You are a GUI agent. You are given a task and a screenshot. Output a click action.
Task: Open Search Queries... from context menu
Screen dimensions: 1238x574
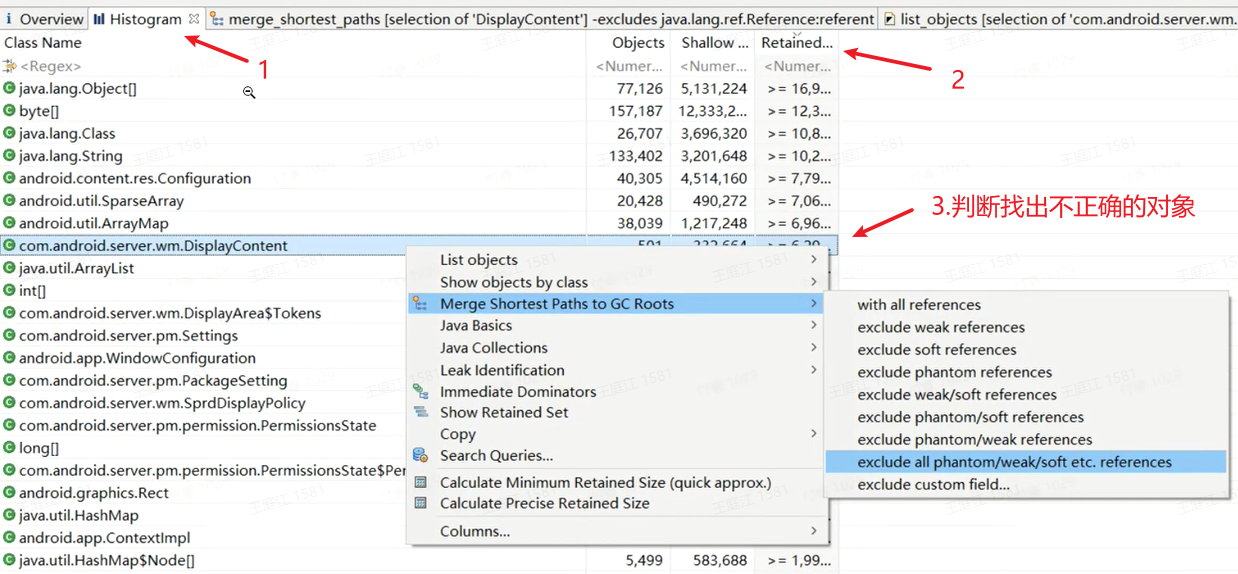(x=616, y=456)
